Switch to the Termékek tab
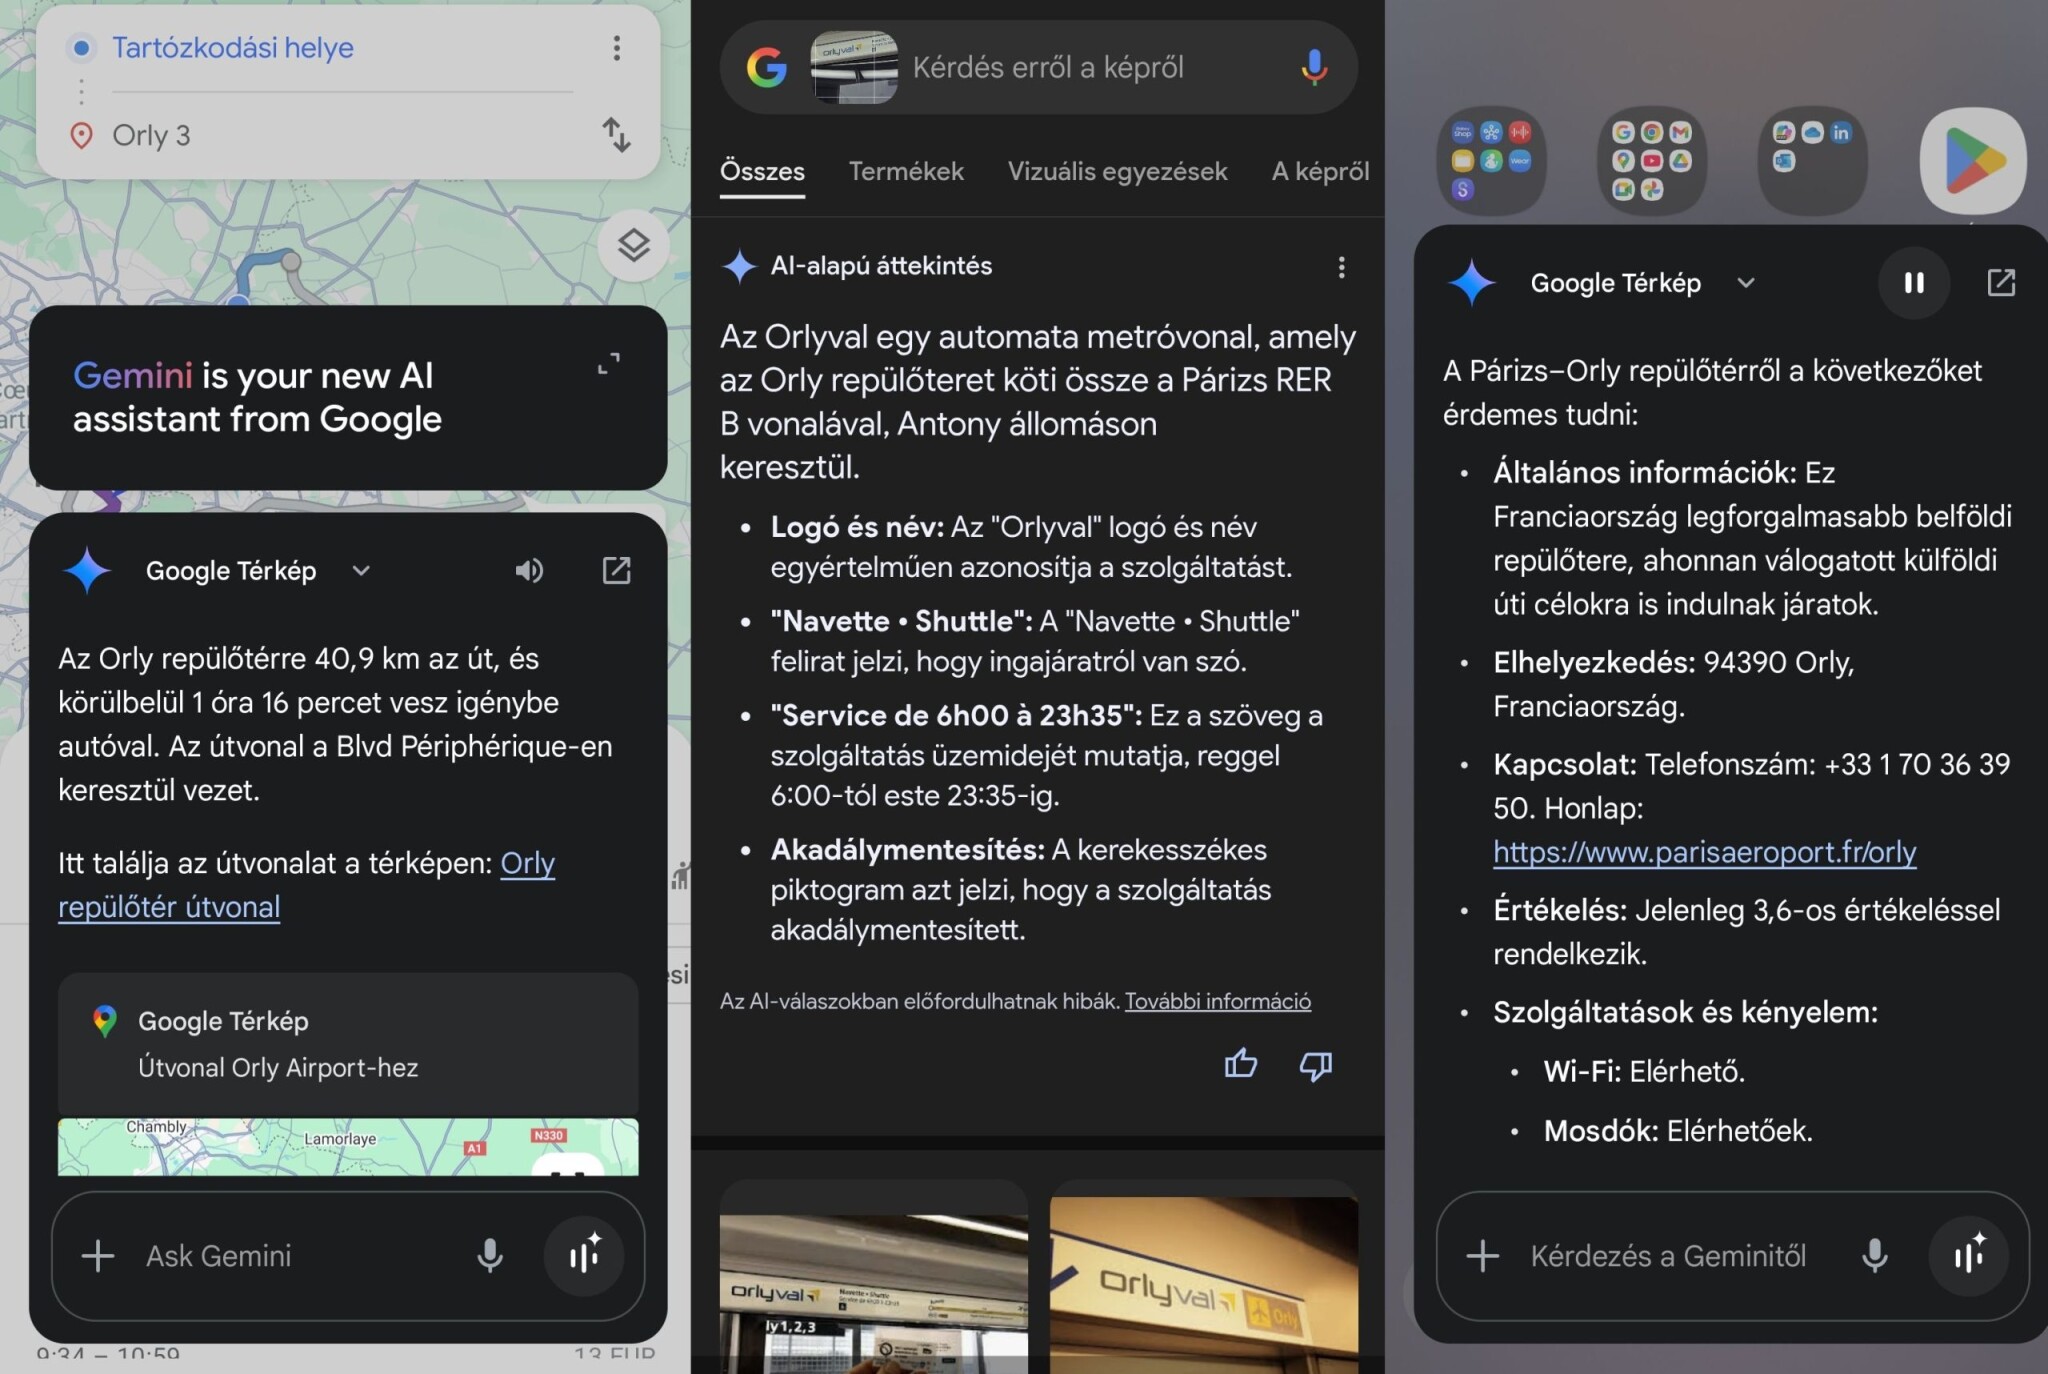This screenshot has width=2048, height=1374. [x=906, y=172]
